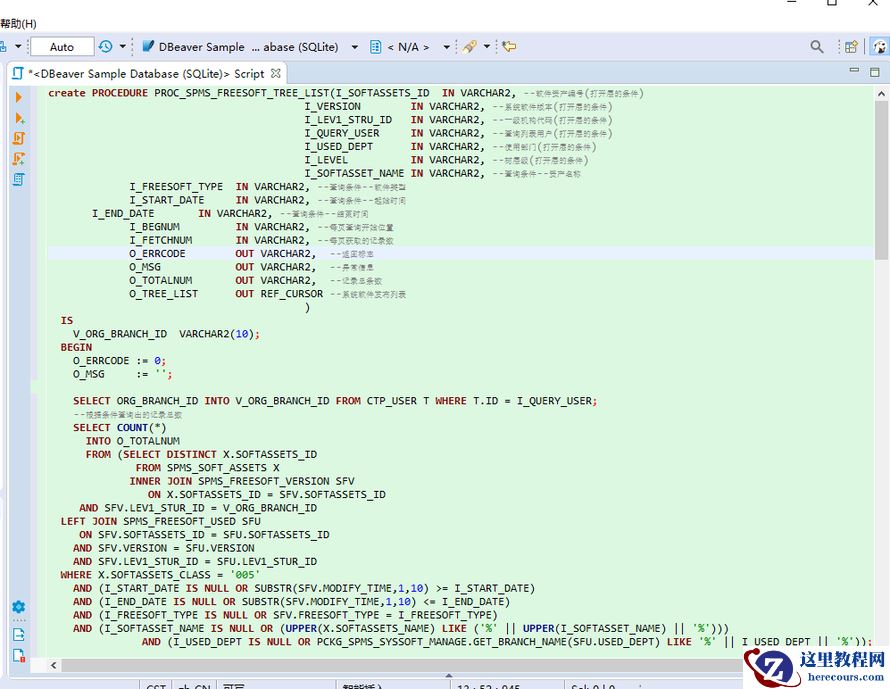Open the search magnifier in the toolbar
890x689 pixels.
(817, 47)
